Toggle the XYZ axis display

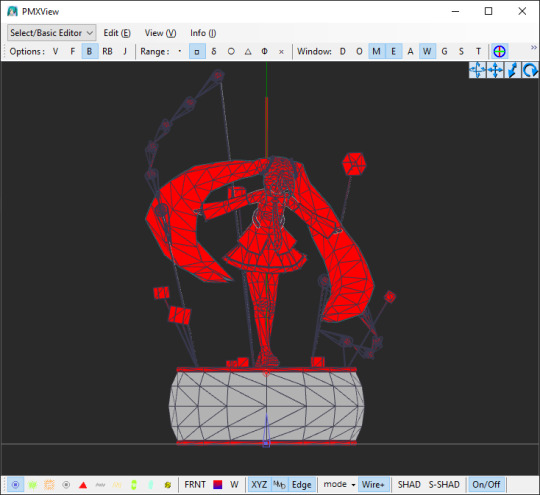pyautogui.click(x=259, y=485)
